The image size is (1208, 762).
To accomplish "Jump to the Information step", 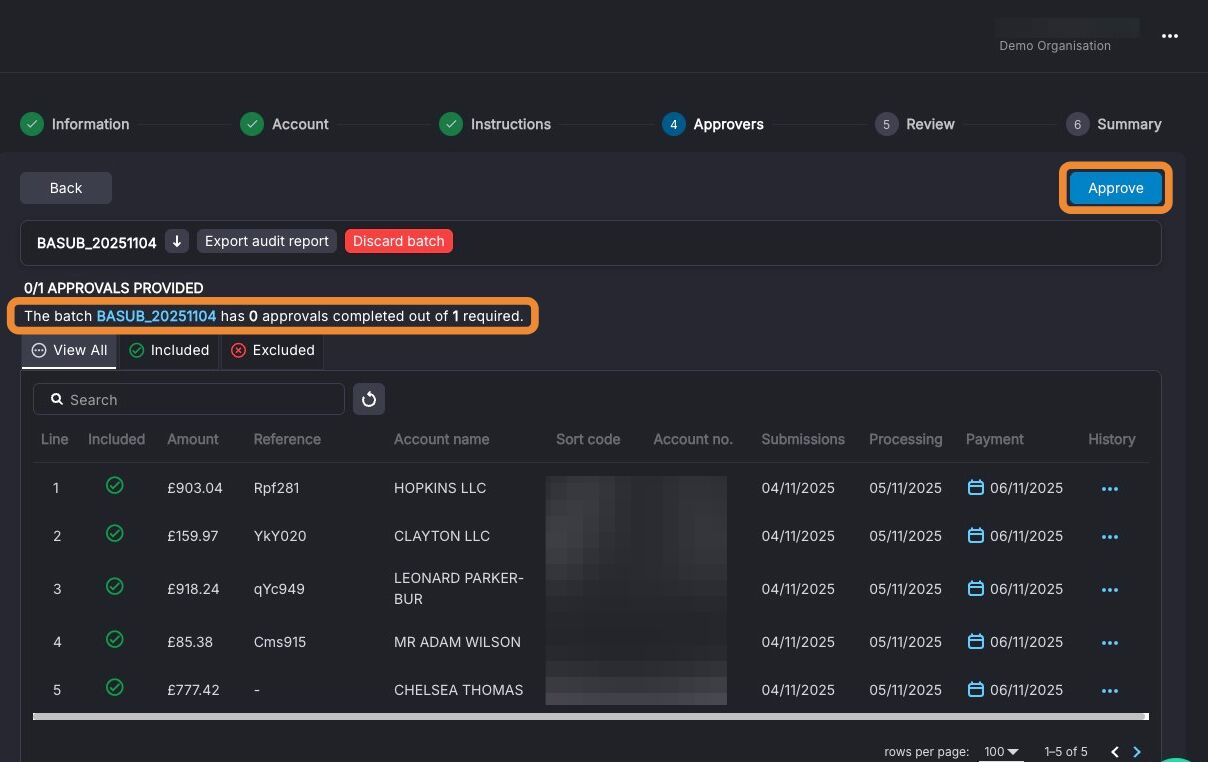I will 75,124.
